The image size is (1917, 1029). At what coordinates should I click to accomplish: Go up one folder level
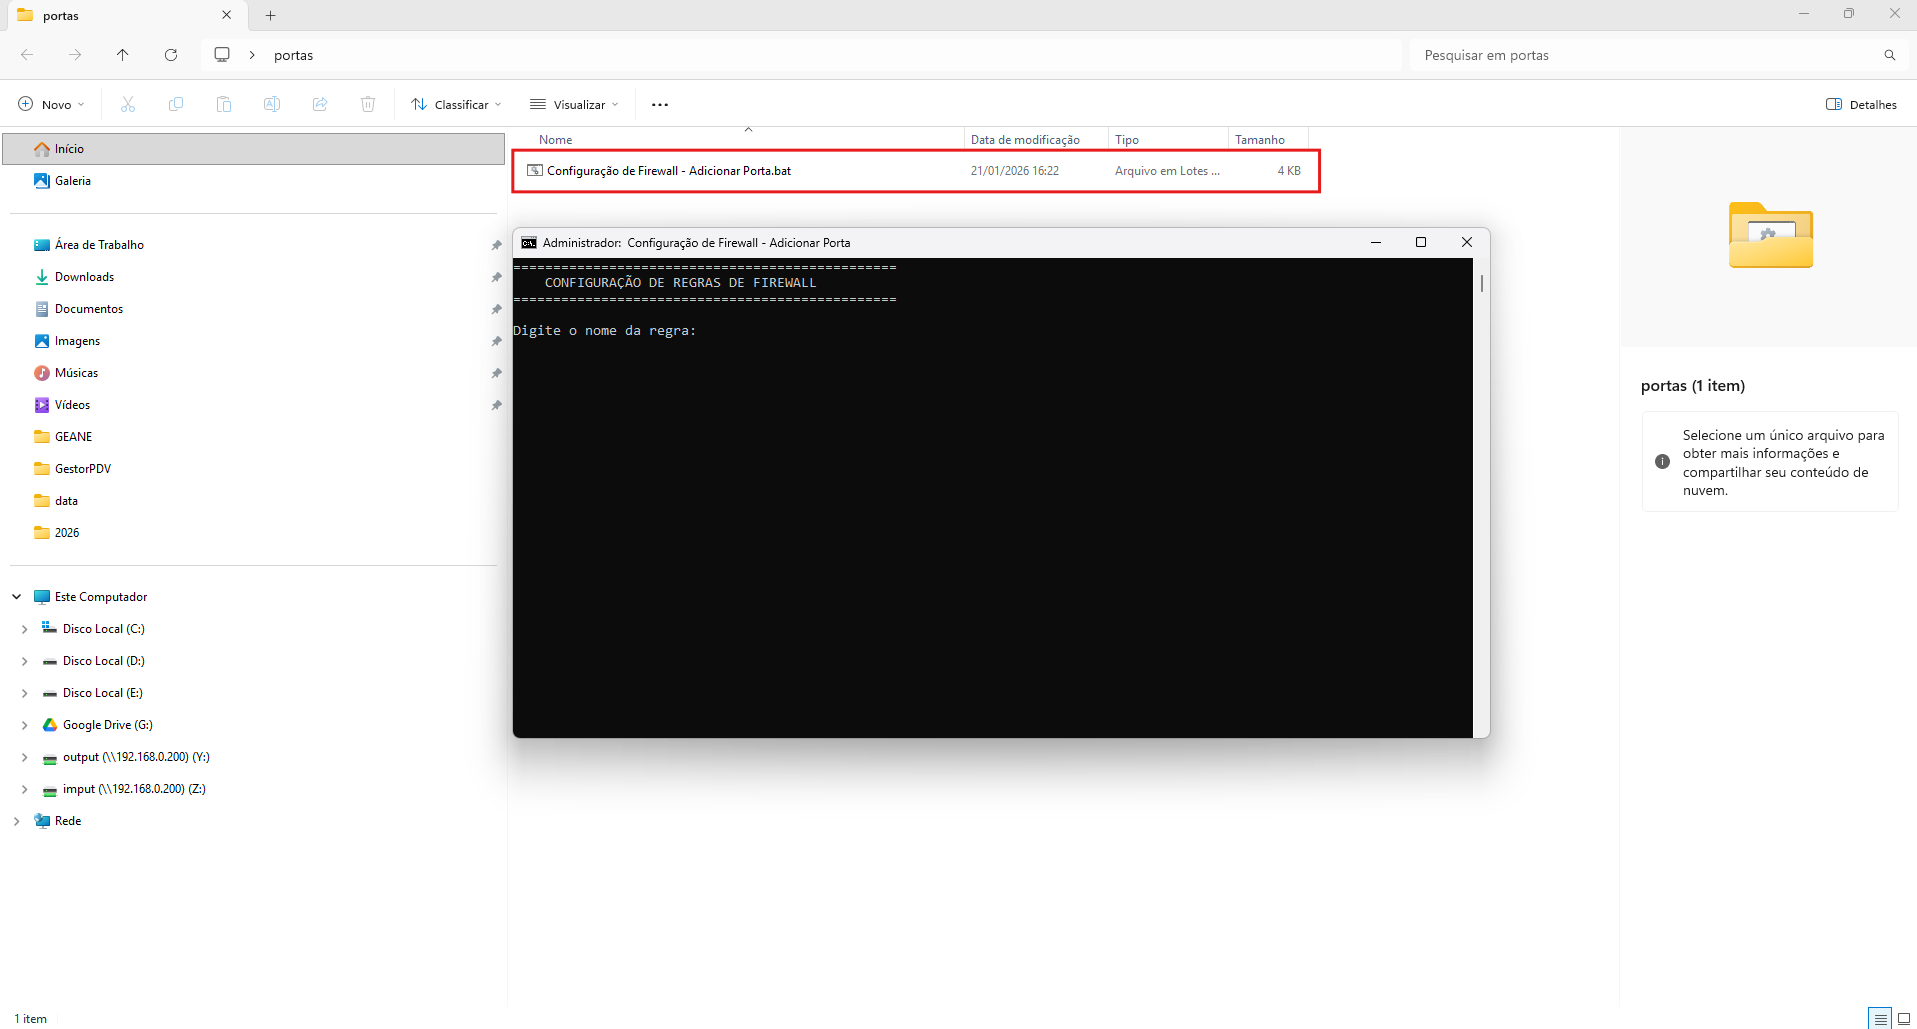point(123,55)
